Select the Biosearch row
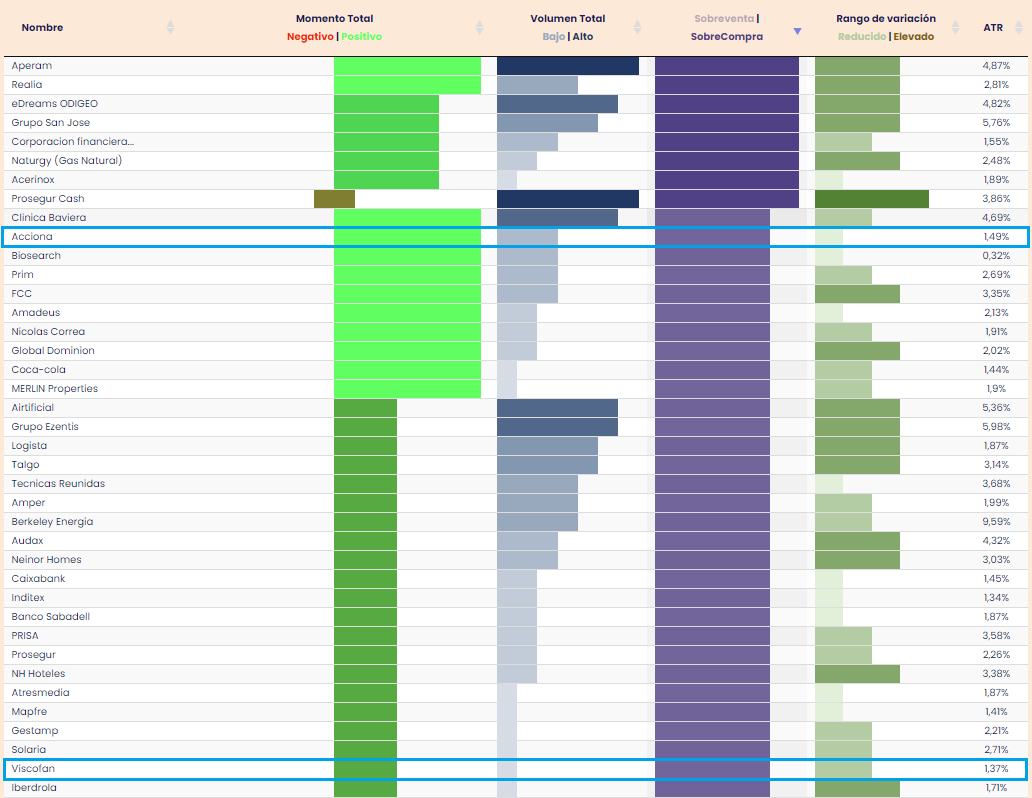 point(36,256)
